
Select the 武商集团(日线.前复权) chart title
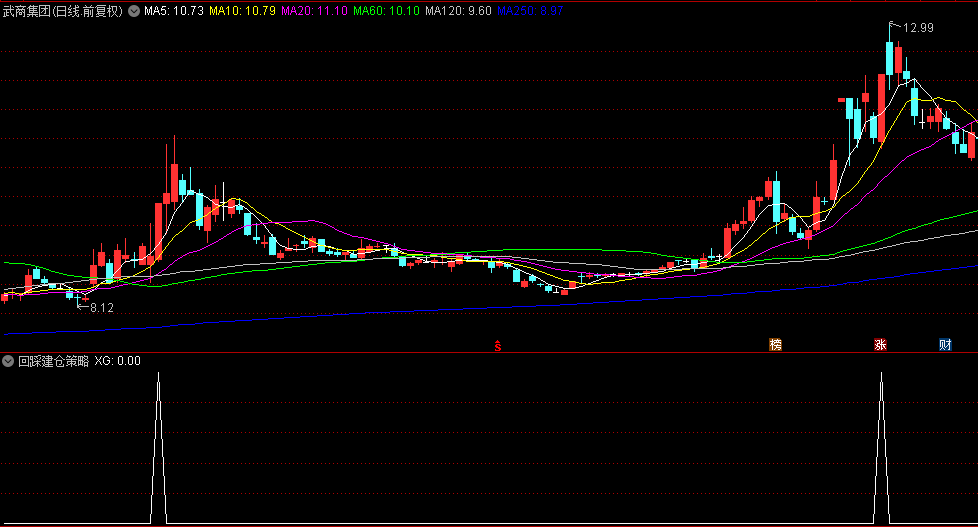[63, 11]
